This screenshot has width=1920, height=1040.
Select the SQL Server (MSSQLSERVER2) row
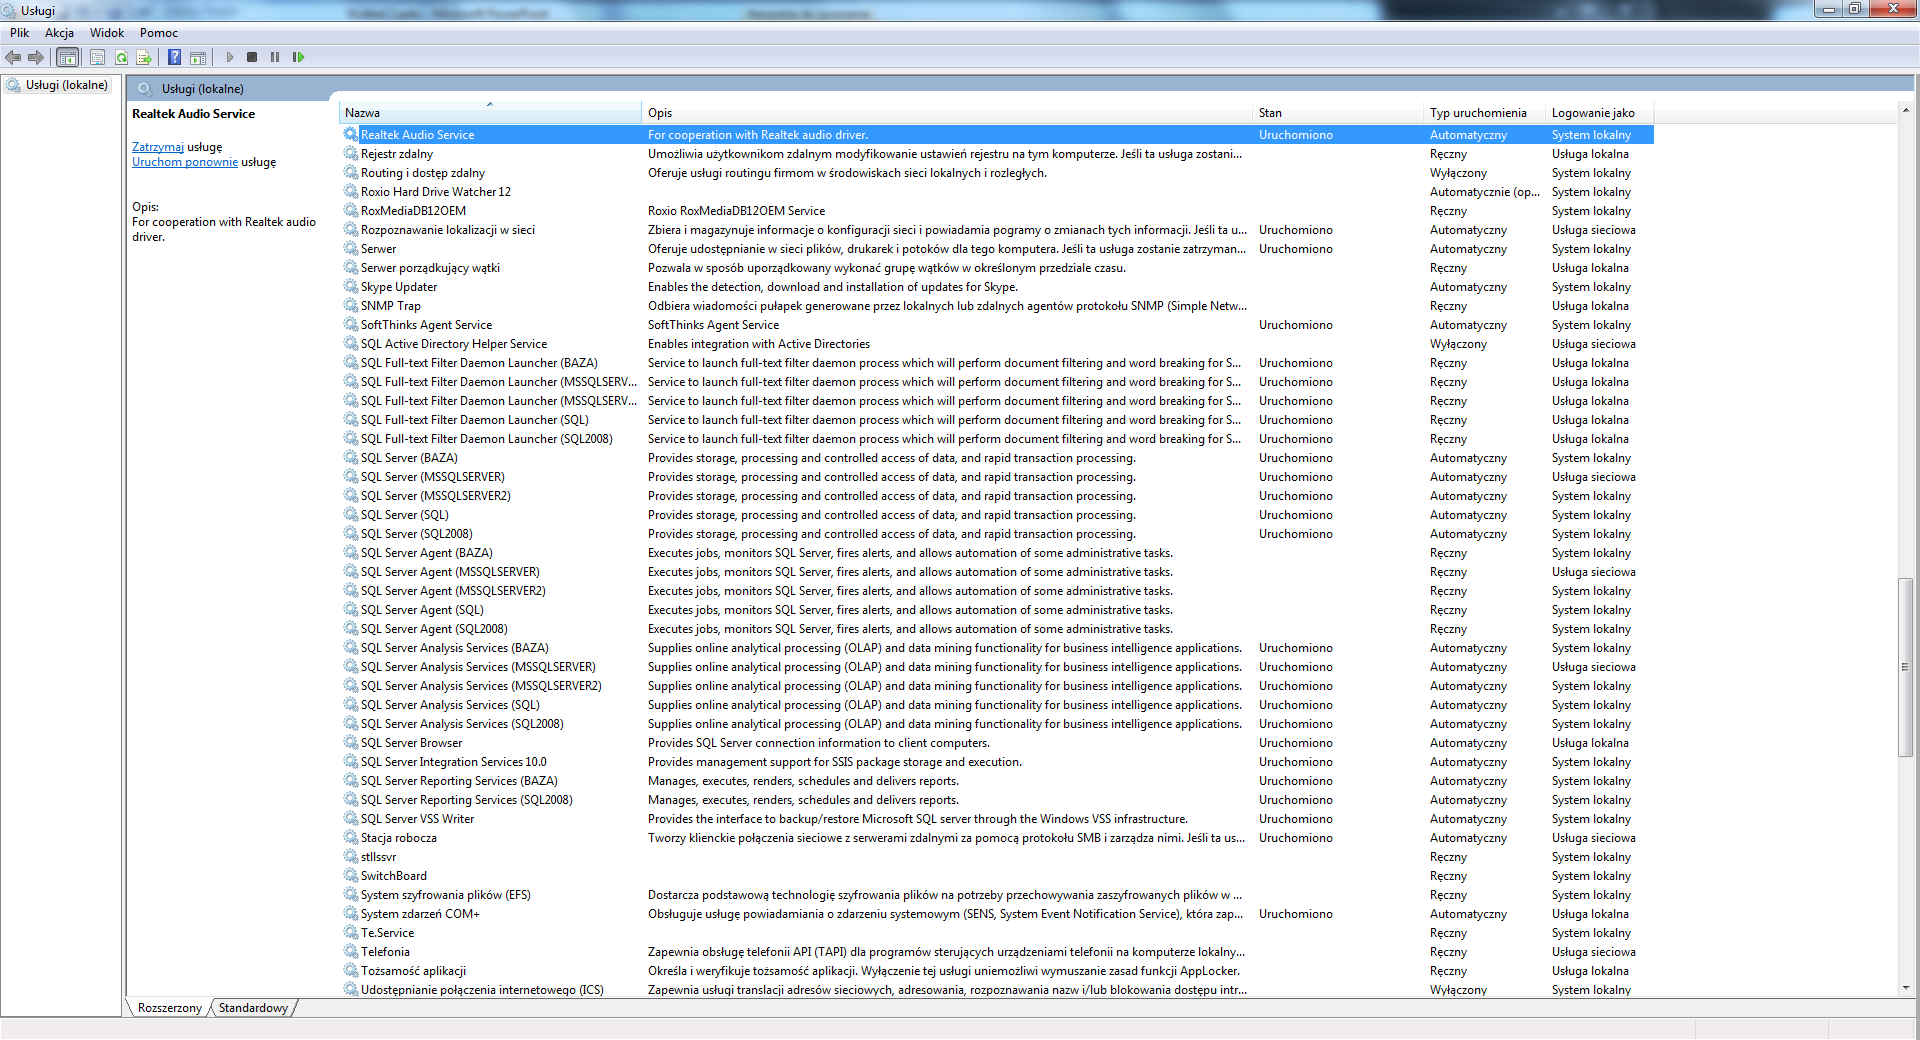pyautogui.click(x=997, y=496)
